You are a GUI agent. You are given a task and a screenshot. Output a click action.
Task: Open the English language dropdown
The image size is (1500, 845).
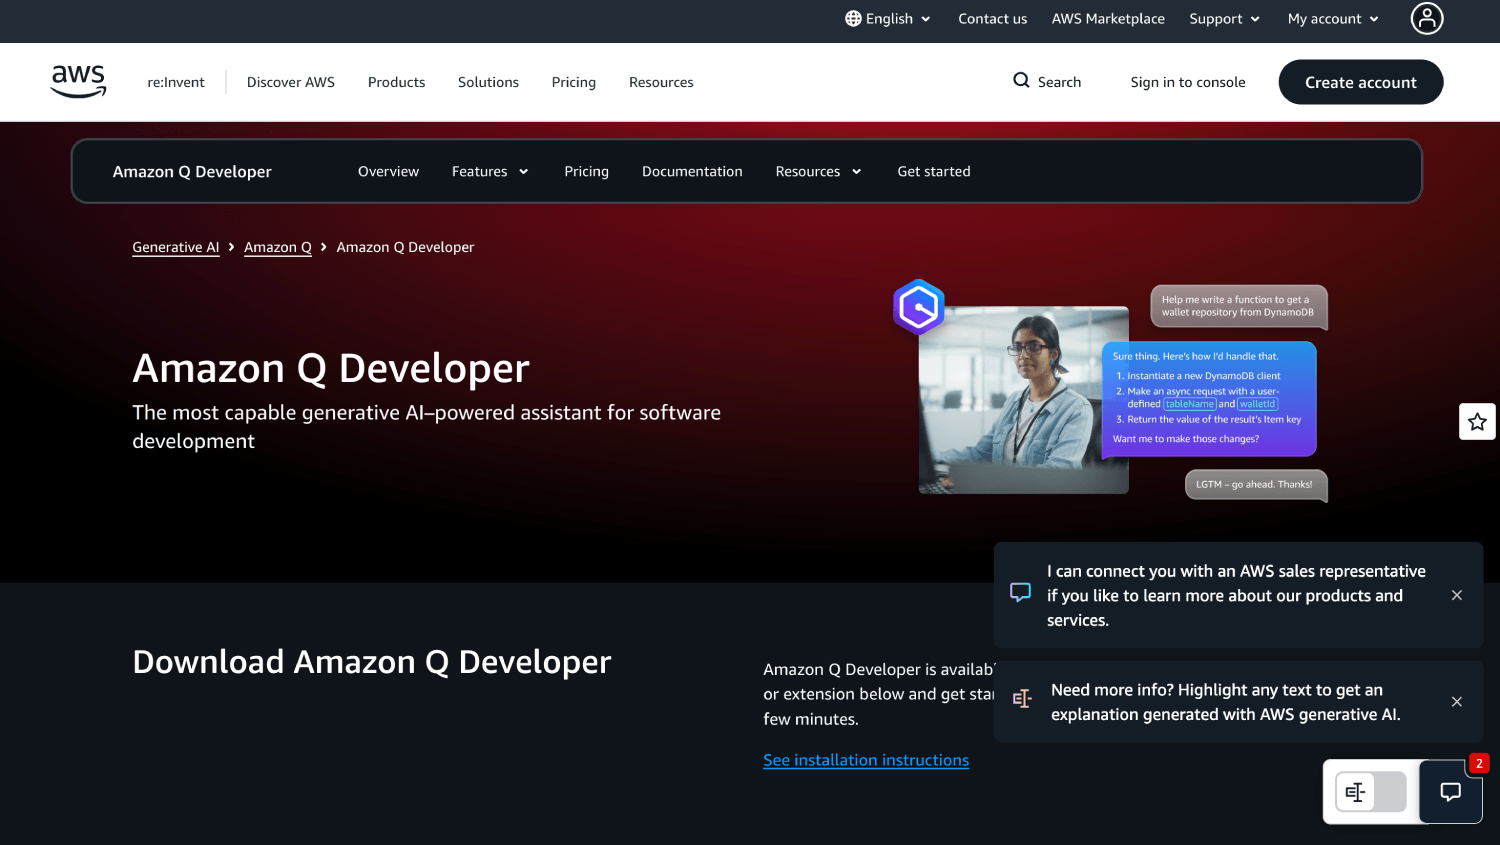click(x=888, y=18)
